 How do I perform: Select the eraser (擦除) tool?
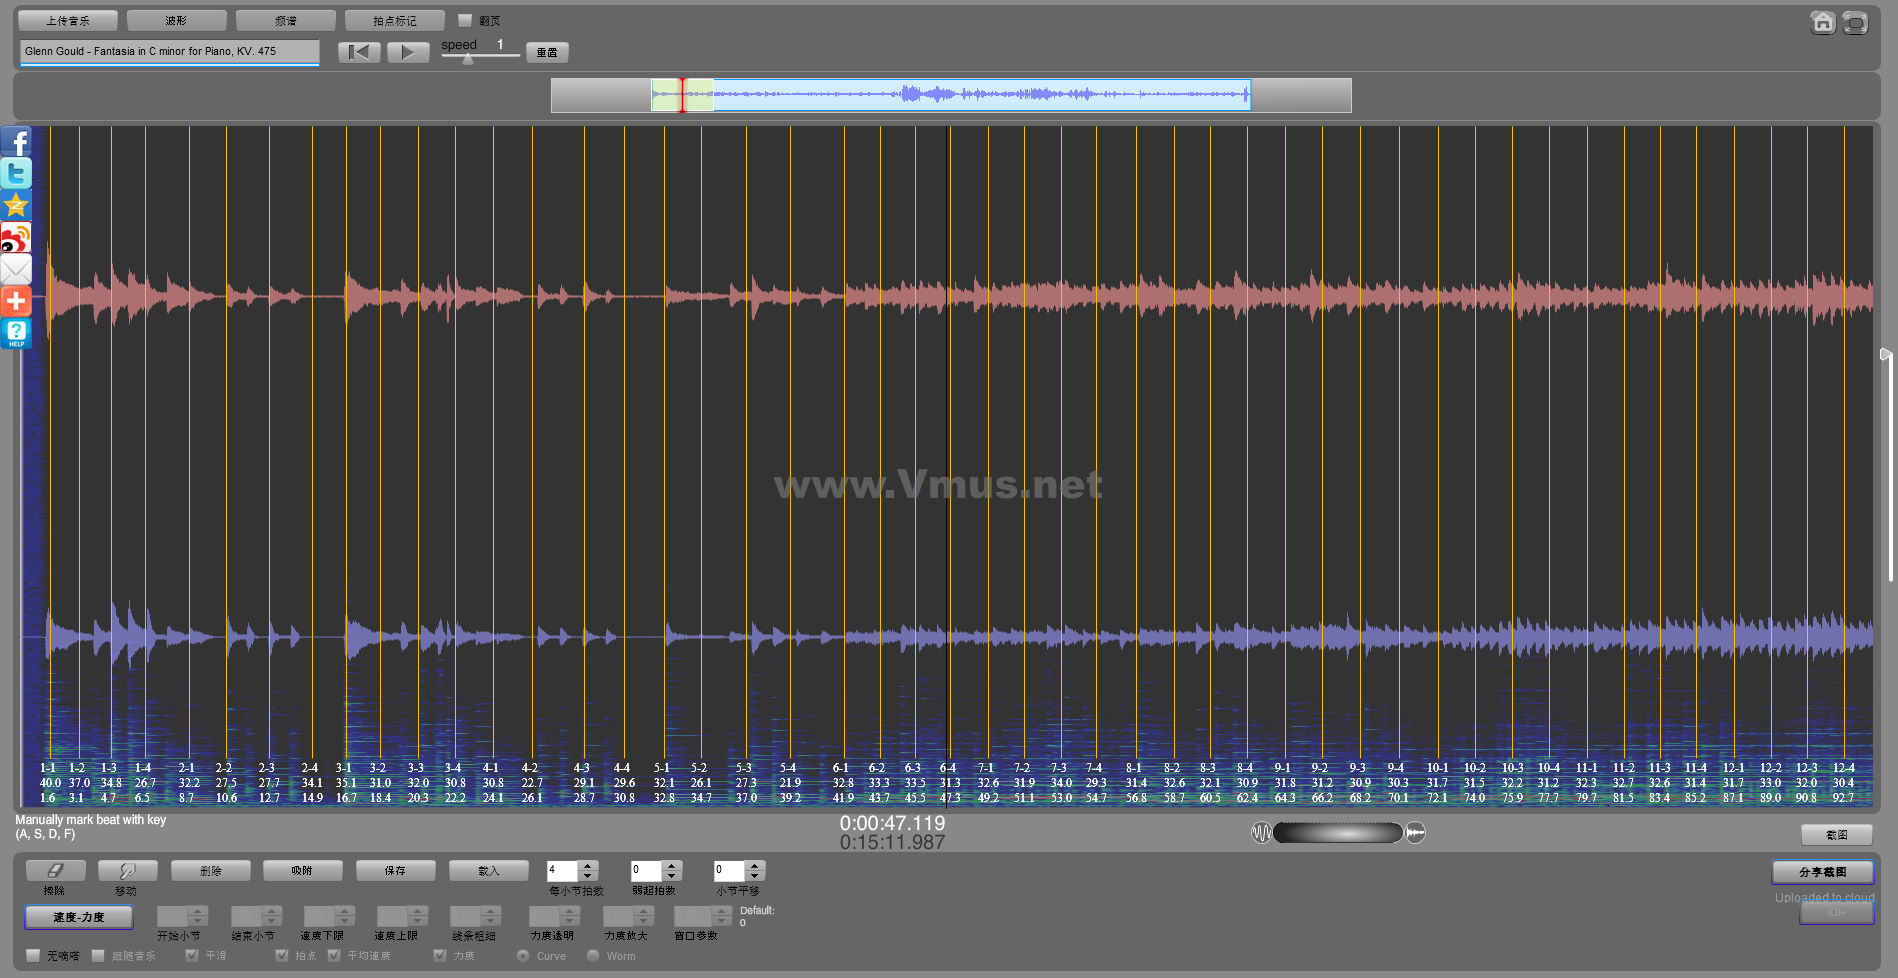tap(55, 871)
